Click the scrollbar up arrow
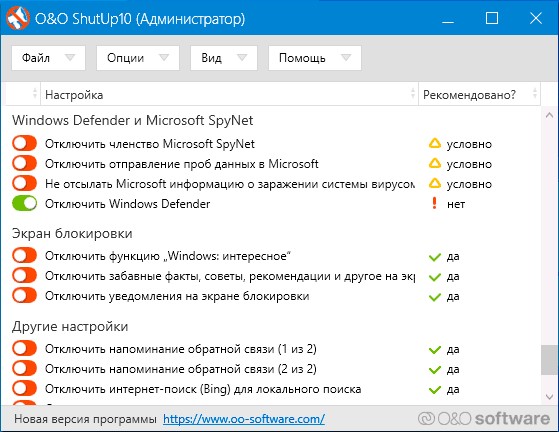 [549, 115]
